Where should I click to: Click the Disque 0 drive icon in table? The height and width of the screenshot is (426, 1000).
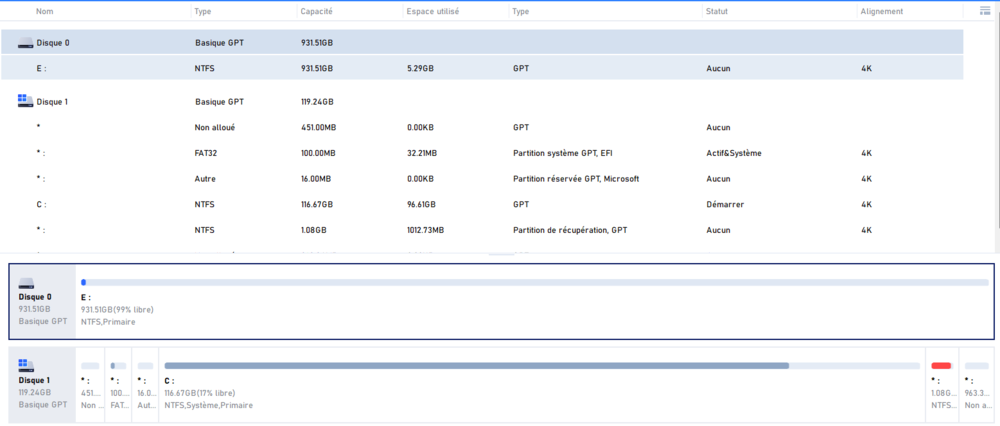(25, 44)
